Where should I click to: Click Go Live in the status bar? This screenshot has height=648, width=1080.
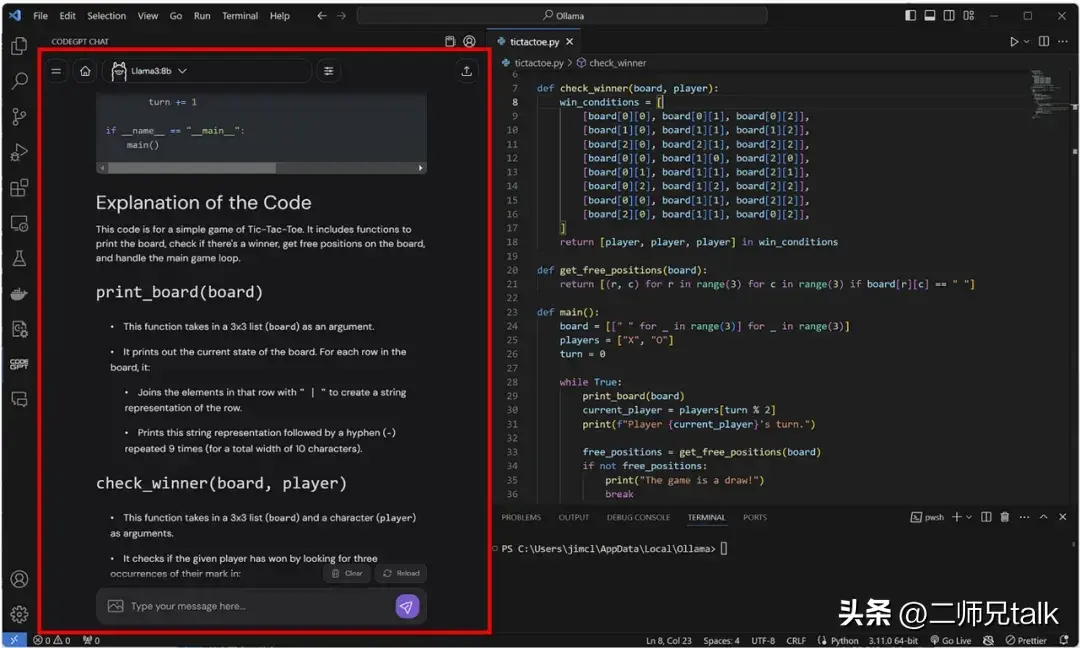pyautogui.click(x=950, y=640)
